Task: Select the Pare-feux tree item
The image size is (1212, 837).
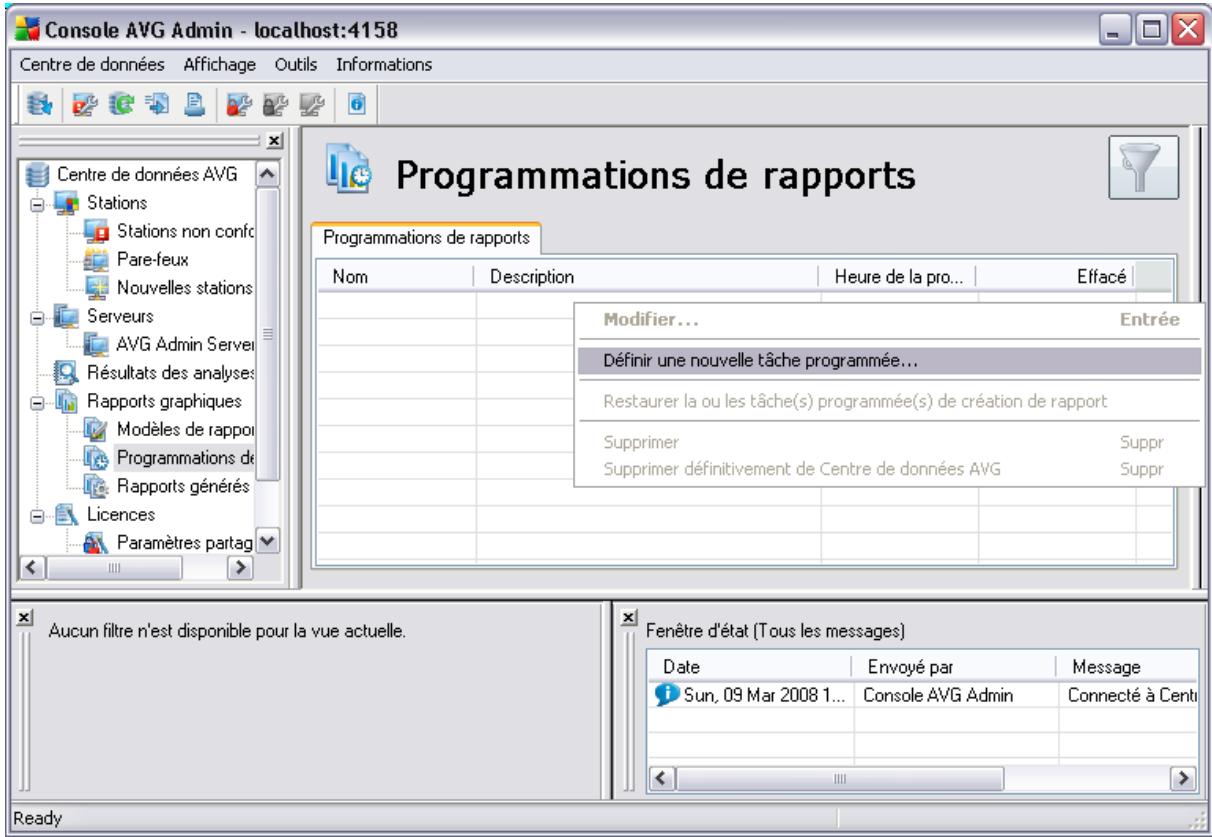Action: 154,261
